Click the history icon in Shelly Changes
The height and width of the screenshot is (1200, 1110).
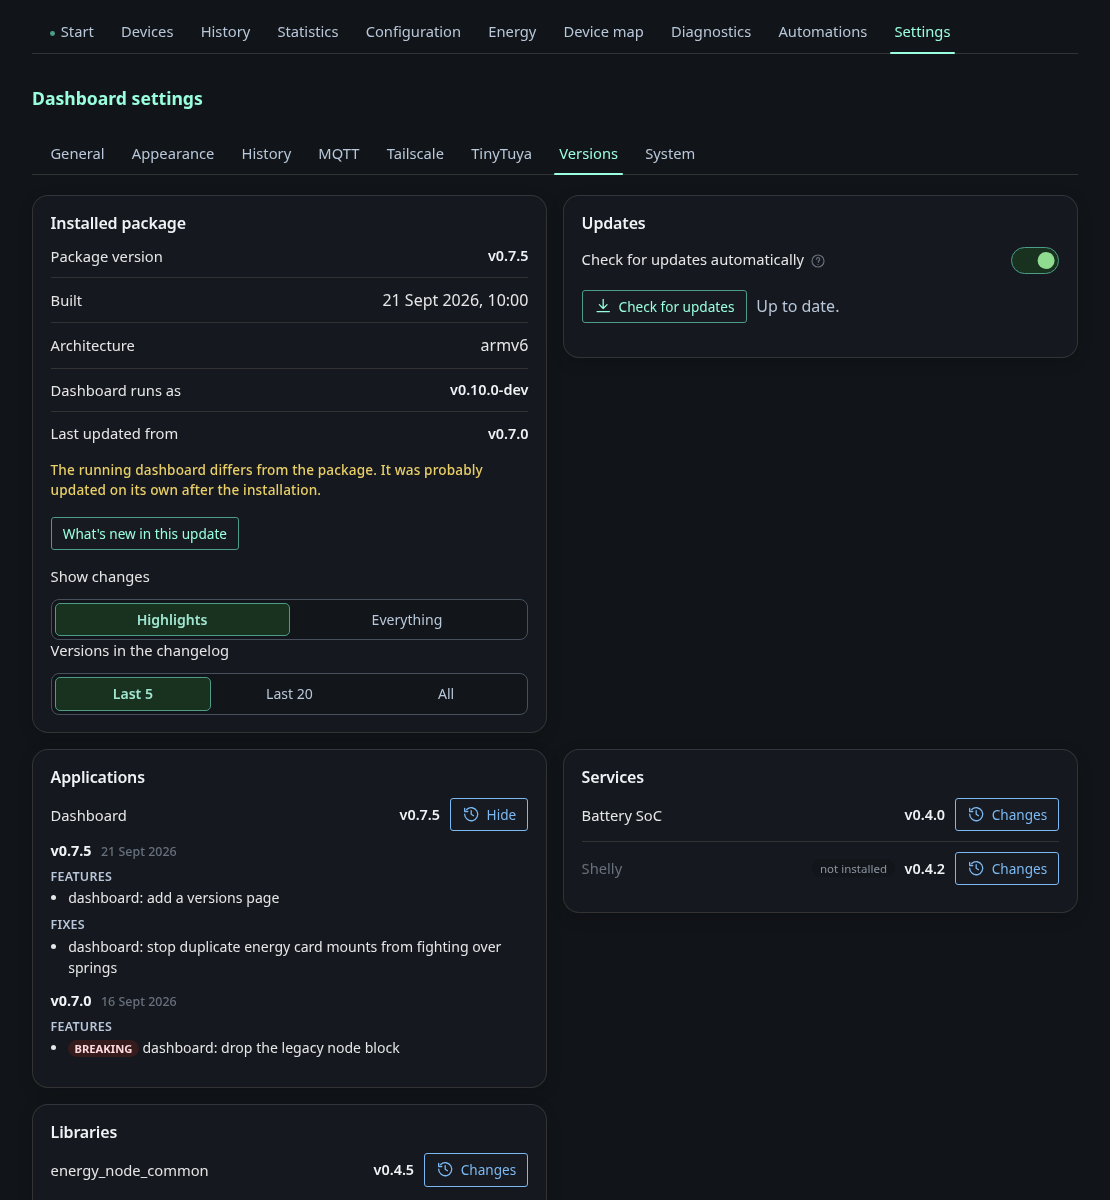coord(976,869)
